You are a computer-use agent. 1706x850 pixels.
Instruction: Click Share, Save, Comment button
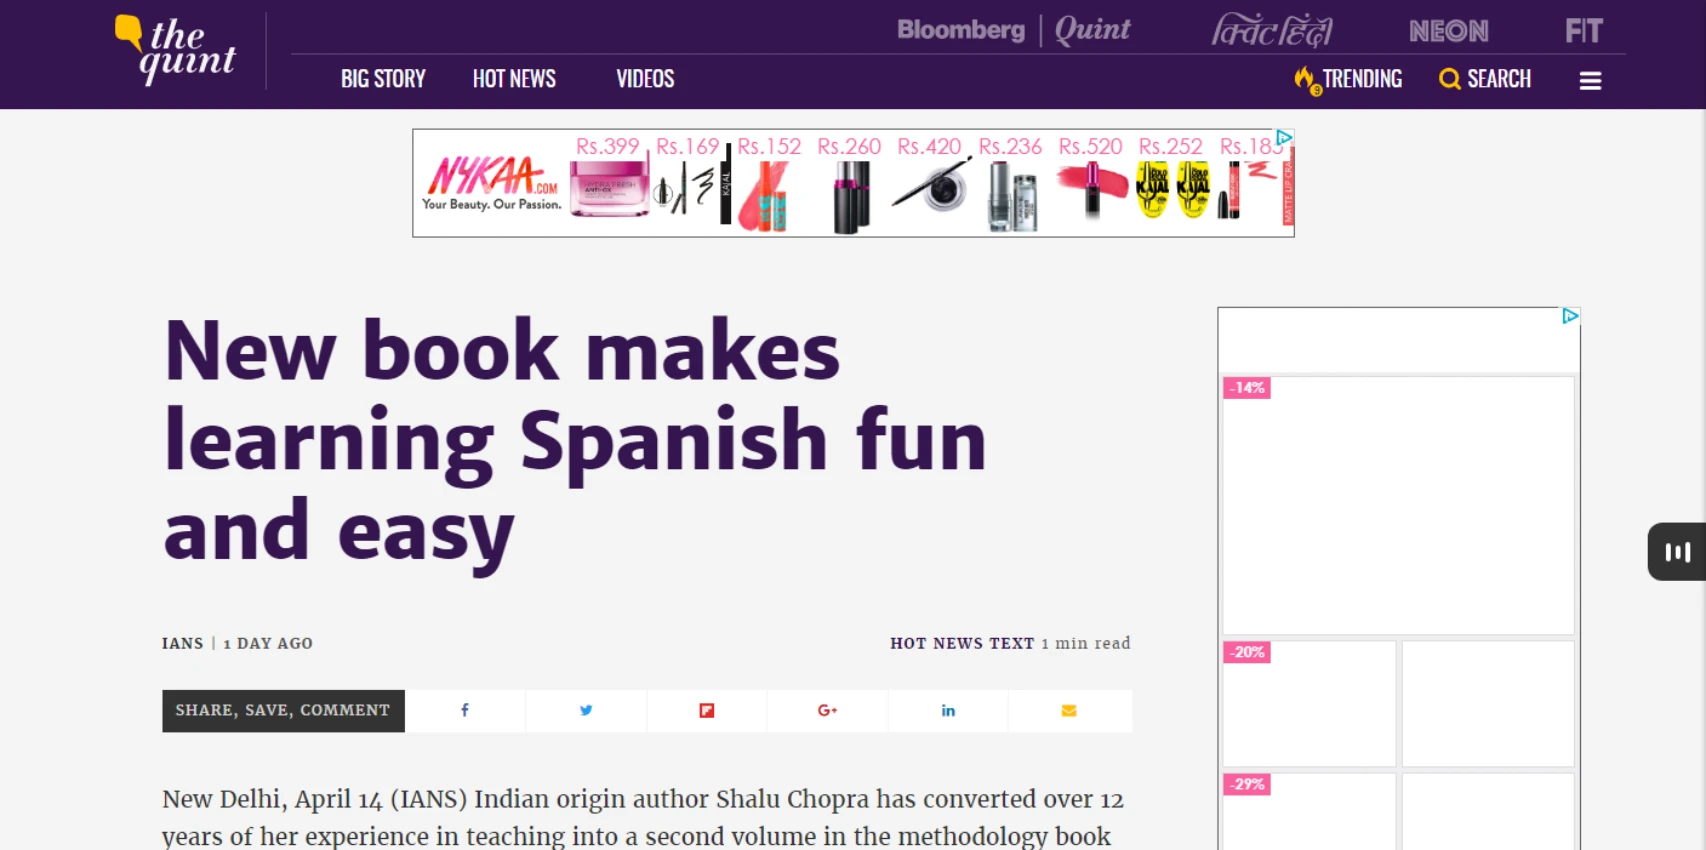tap(283, 711)
